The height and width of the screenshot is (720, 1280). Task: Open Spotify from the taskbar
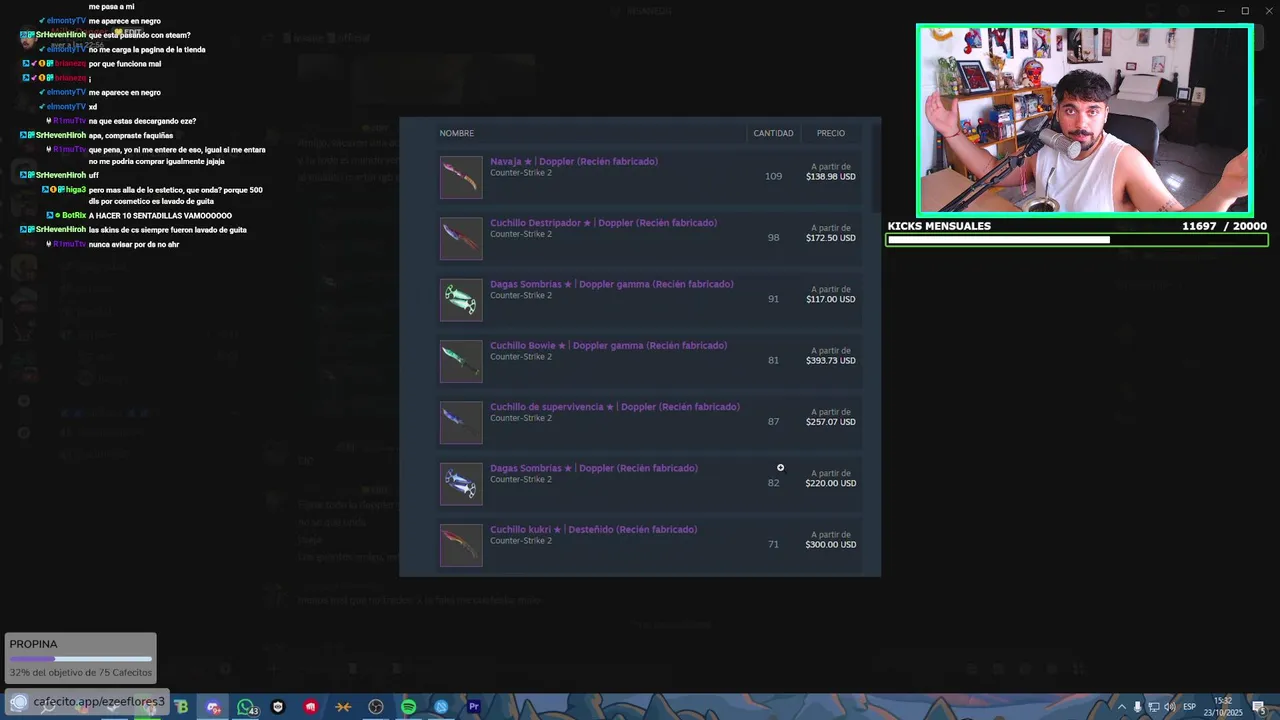(x=409, y=707)
